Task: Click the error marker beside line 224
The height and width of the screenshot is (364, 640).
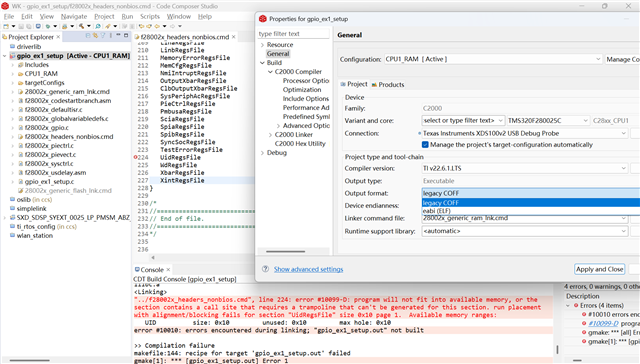Action: click(x=135, y=157)
